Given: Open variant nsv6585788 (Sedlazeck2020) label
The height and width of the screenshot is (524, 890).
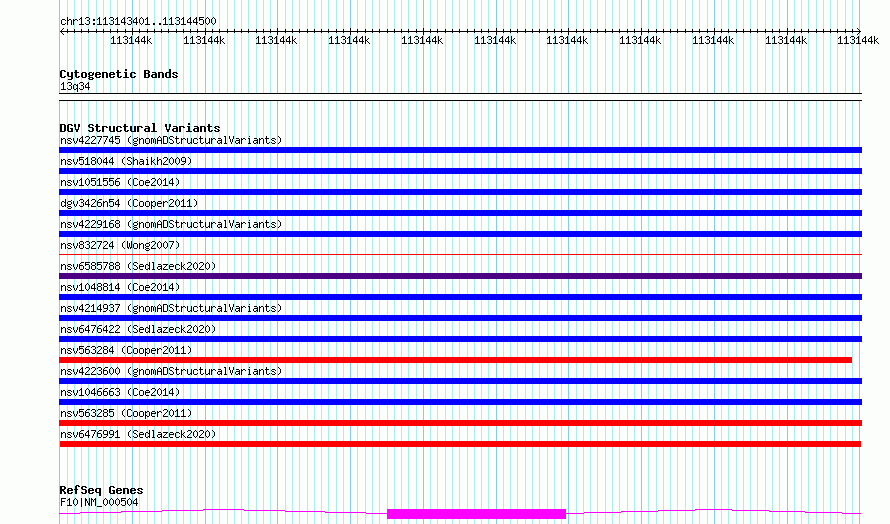Looking at the screenshot, I should tap(138, 266).
